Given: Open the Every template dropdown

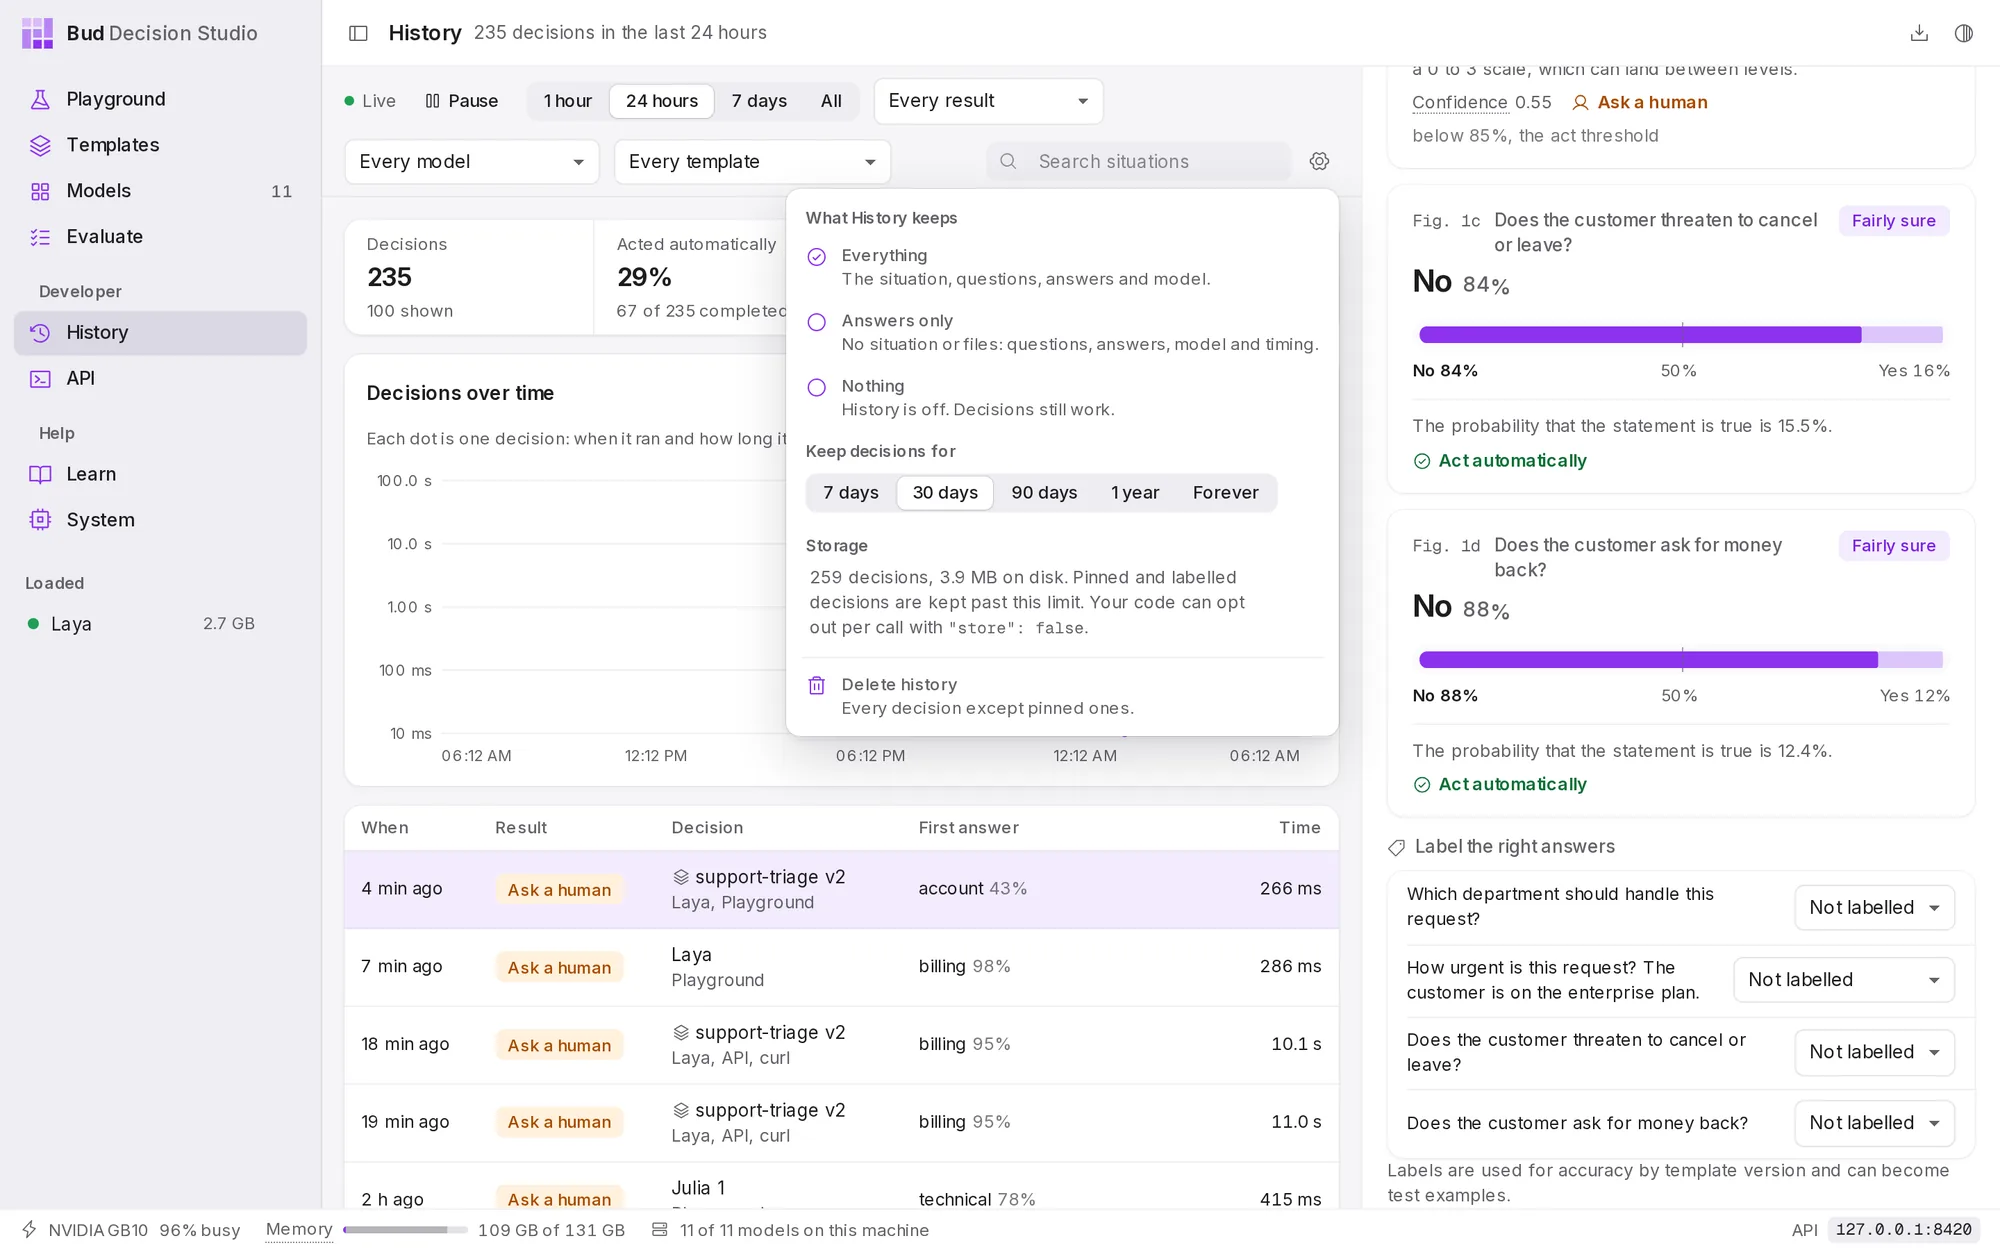Looking at the screenshot, I should [752, 162].
